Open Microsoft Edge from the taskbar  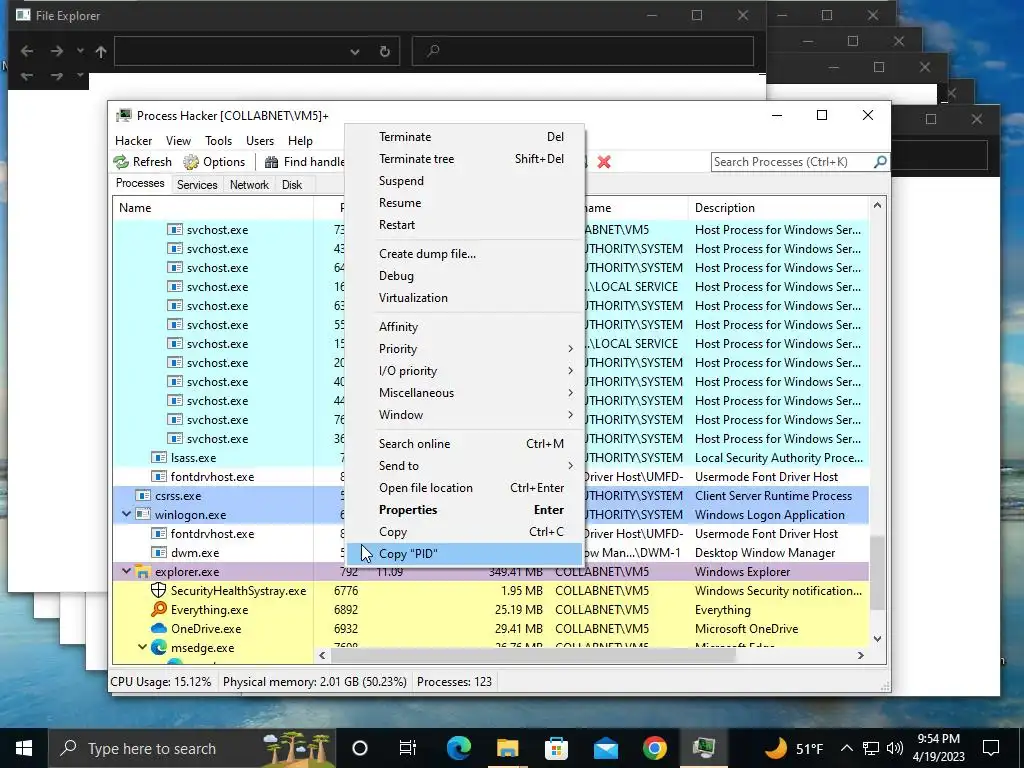(x=458, y=748)
